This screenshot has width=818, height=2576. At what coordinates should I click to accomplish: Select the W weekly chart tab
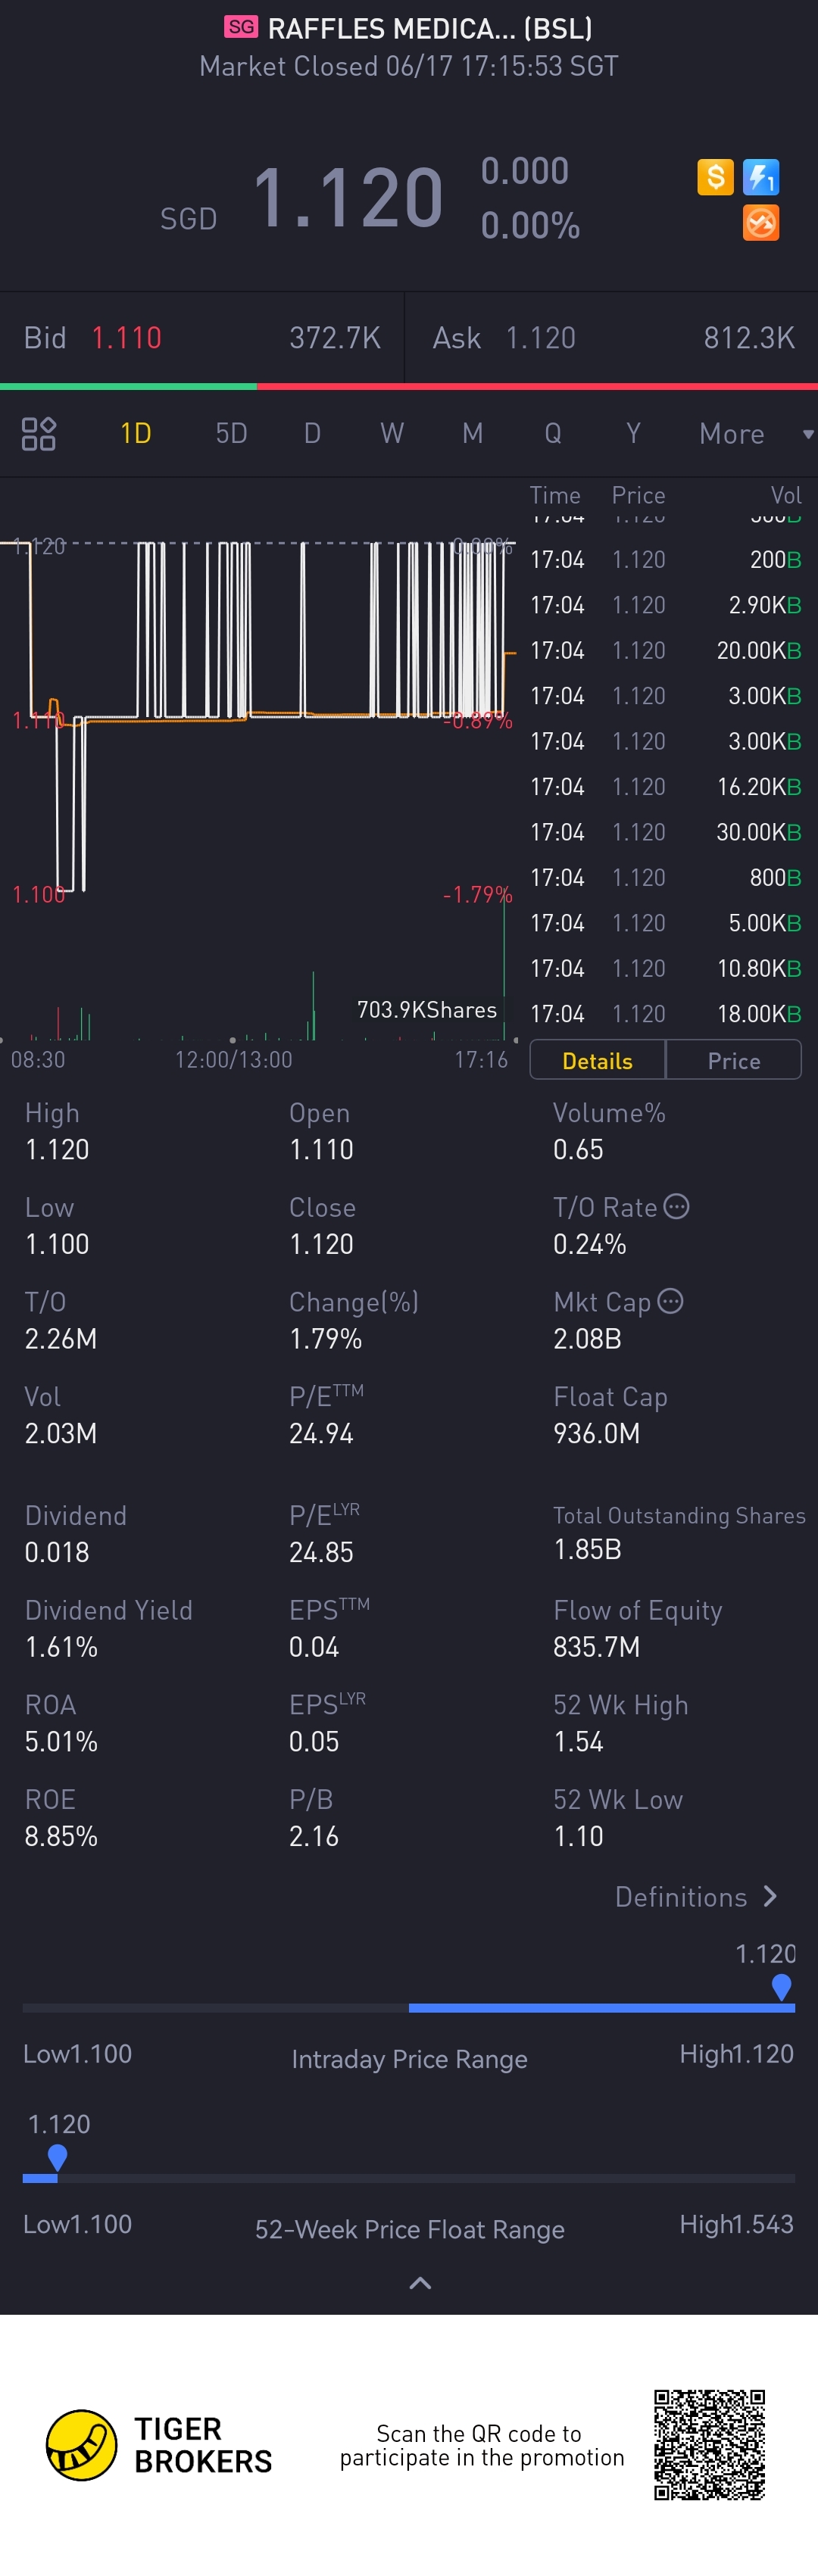coord(392,433)
